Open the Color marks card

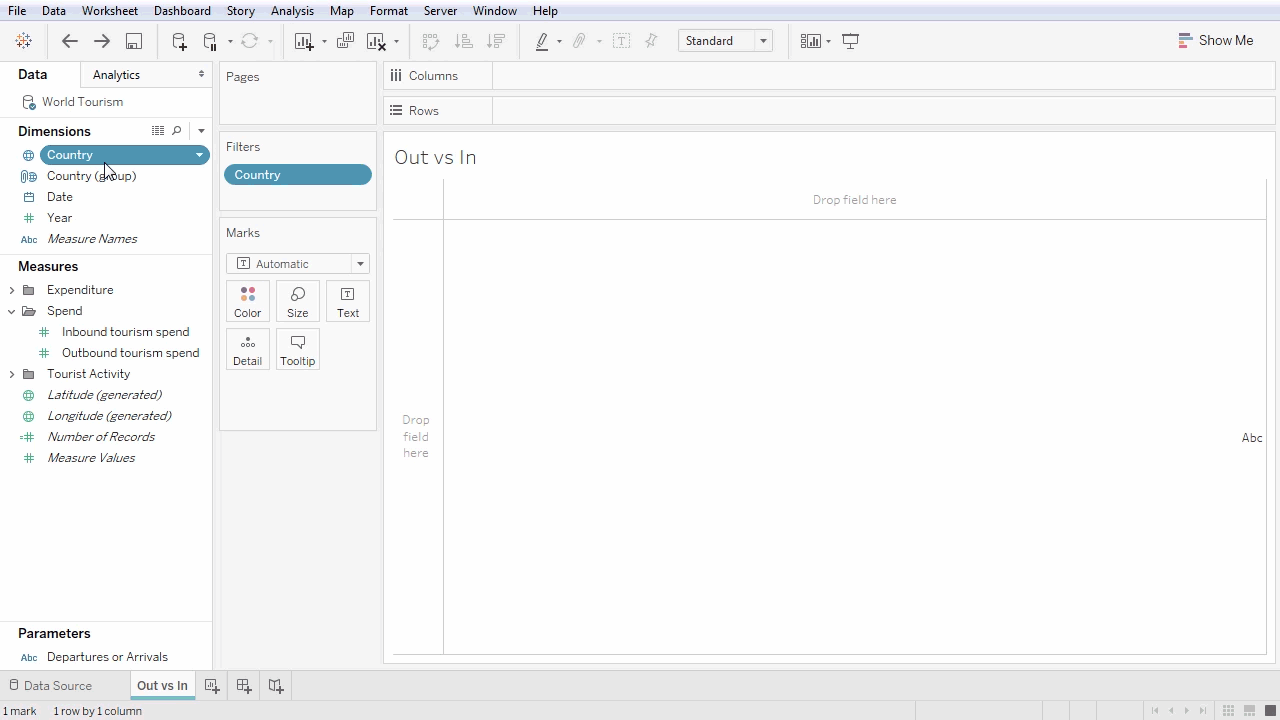tap(248, 301)
